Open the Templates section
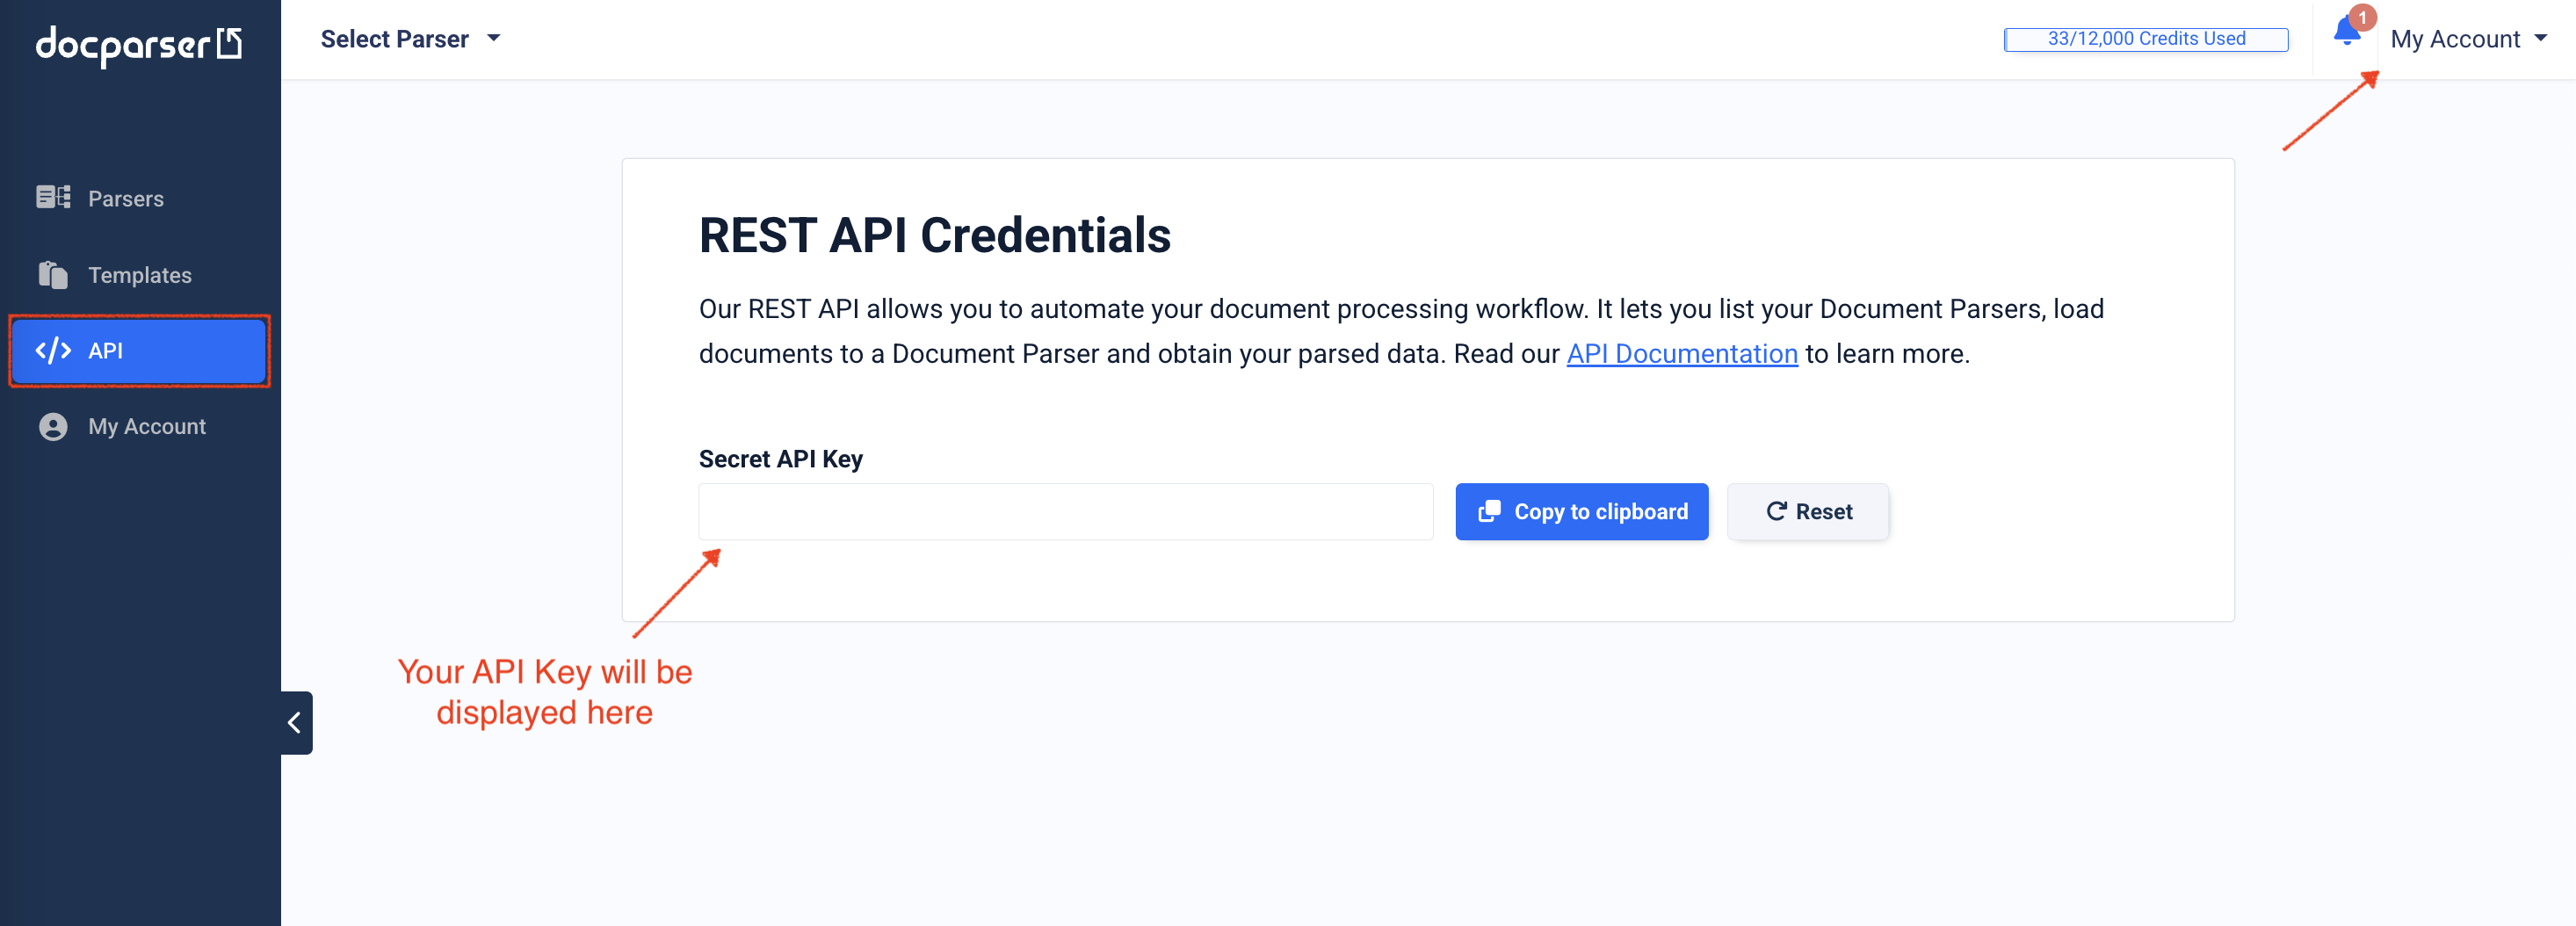 point(140,274)
